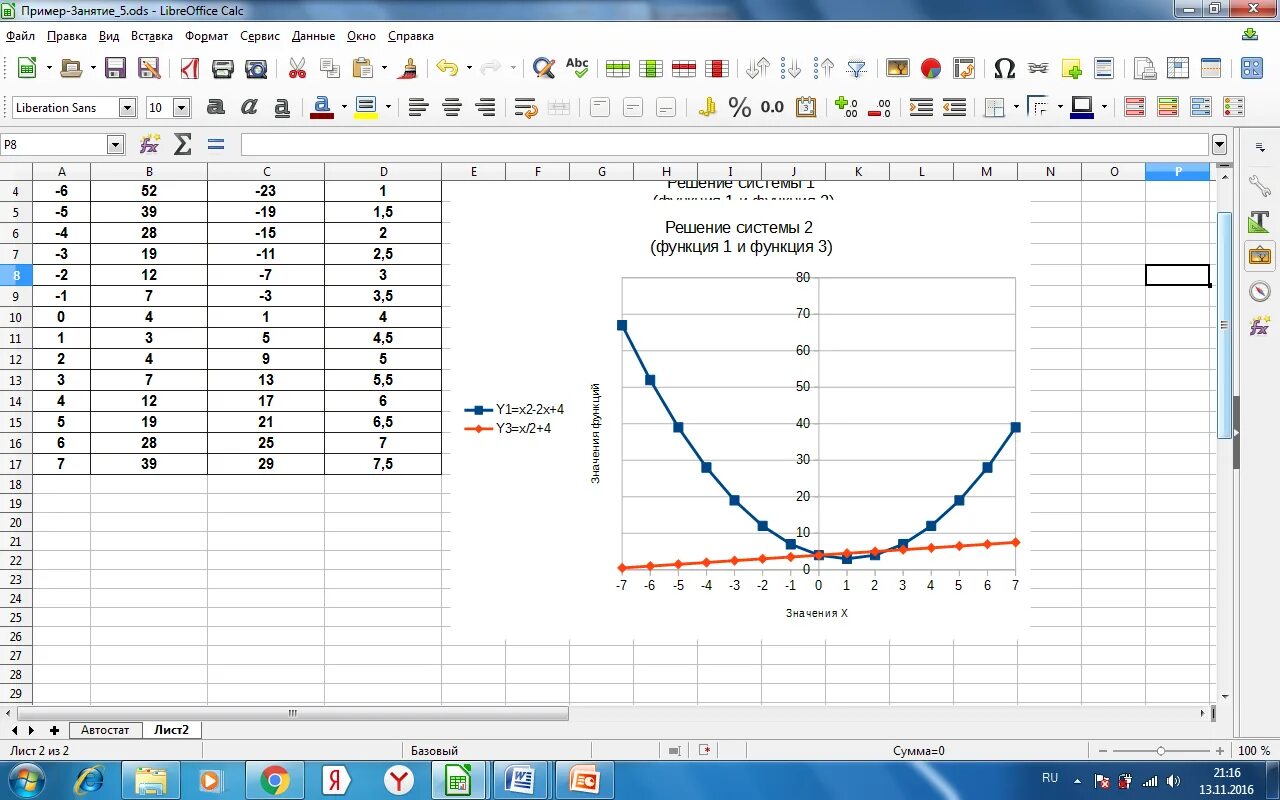Screen dimensions: 1280x800
Task: Open the Файл menu
Action: point(20,35)
